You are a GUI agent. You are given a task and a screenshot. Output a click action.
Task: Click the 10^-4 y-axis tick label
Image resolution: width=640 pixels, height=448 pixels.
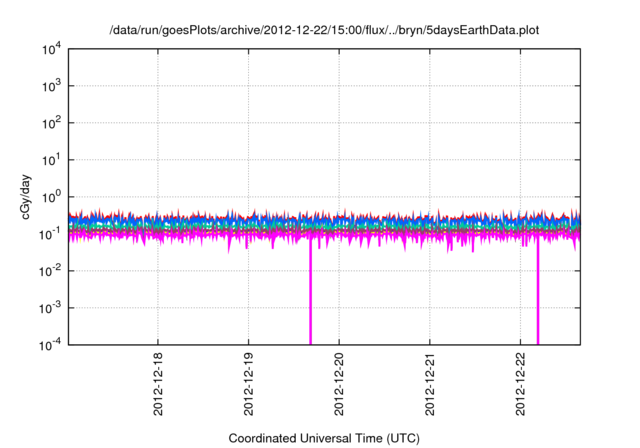[x=50, y=345]
